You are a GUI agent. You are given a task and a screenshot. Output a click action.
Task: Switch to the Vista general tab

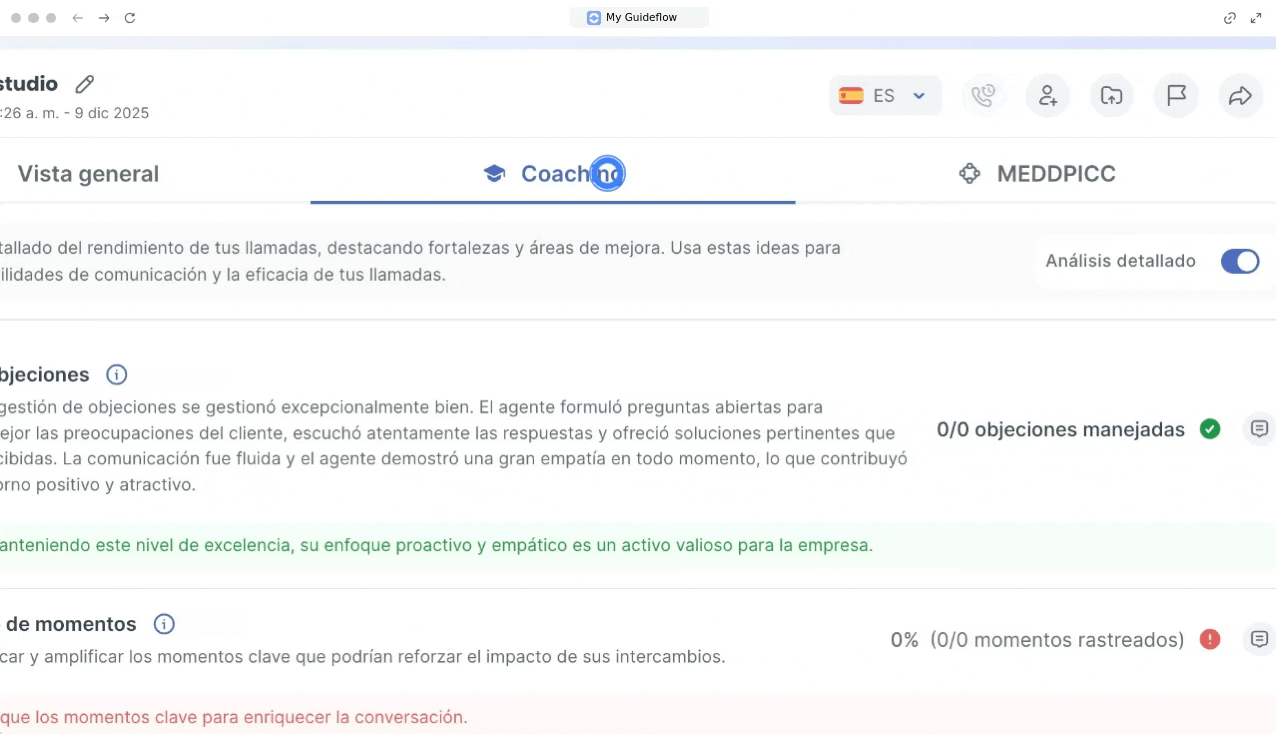click(x=88, y=174)
